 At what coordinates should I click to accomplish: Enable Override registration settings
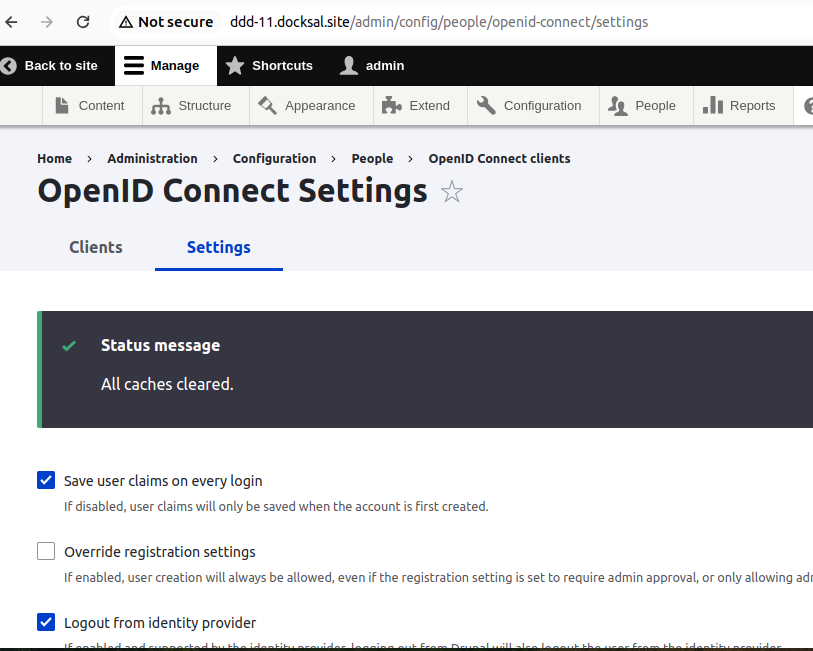(x=45, y=551)
